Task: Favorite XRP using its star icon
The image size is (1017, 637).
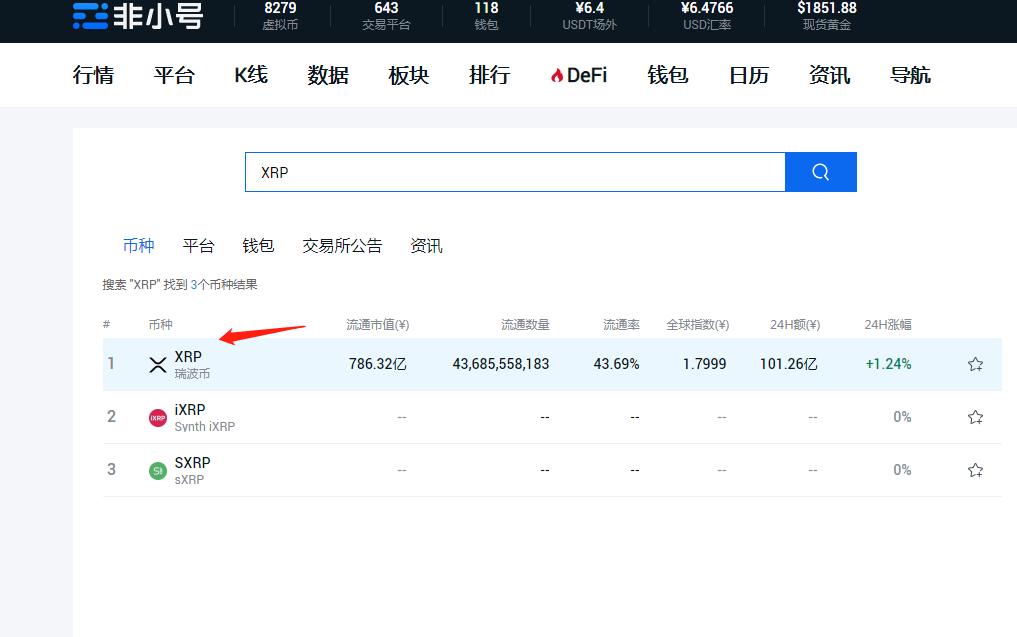Action: tap(975, 364)
